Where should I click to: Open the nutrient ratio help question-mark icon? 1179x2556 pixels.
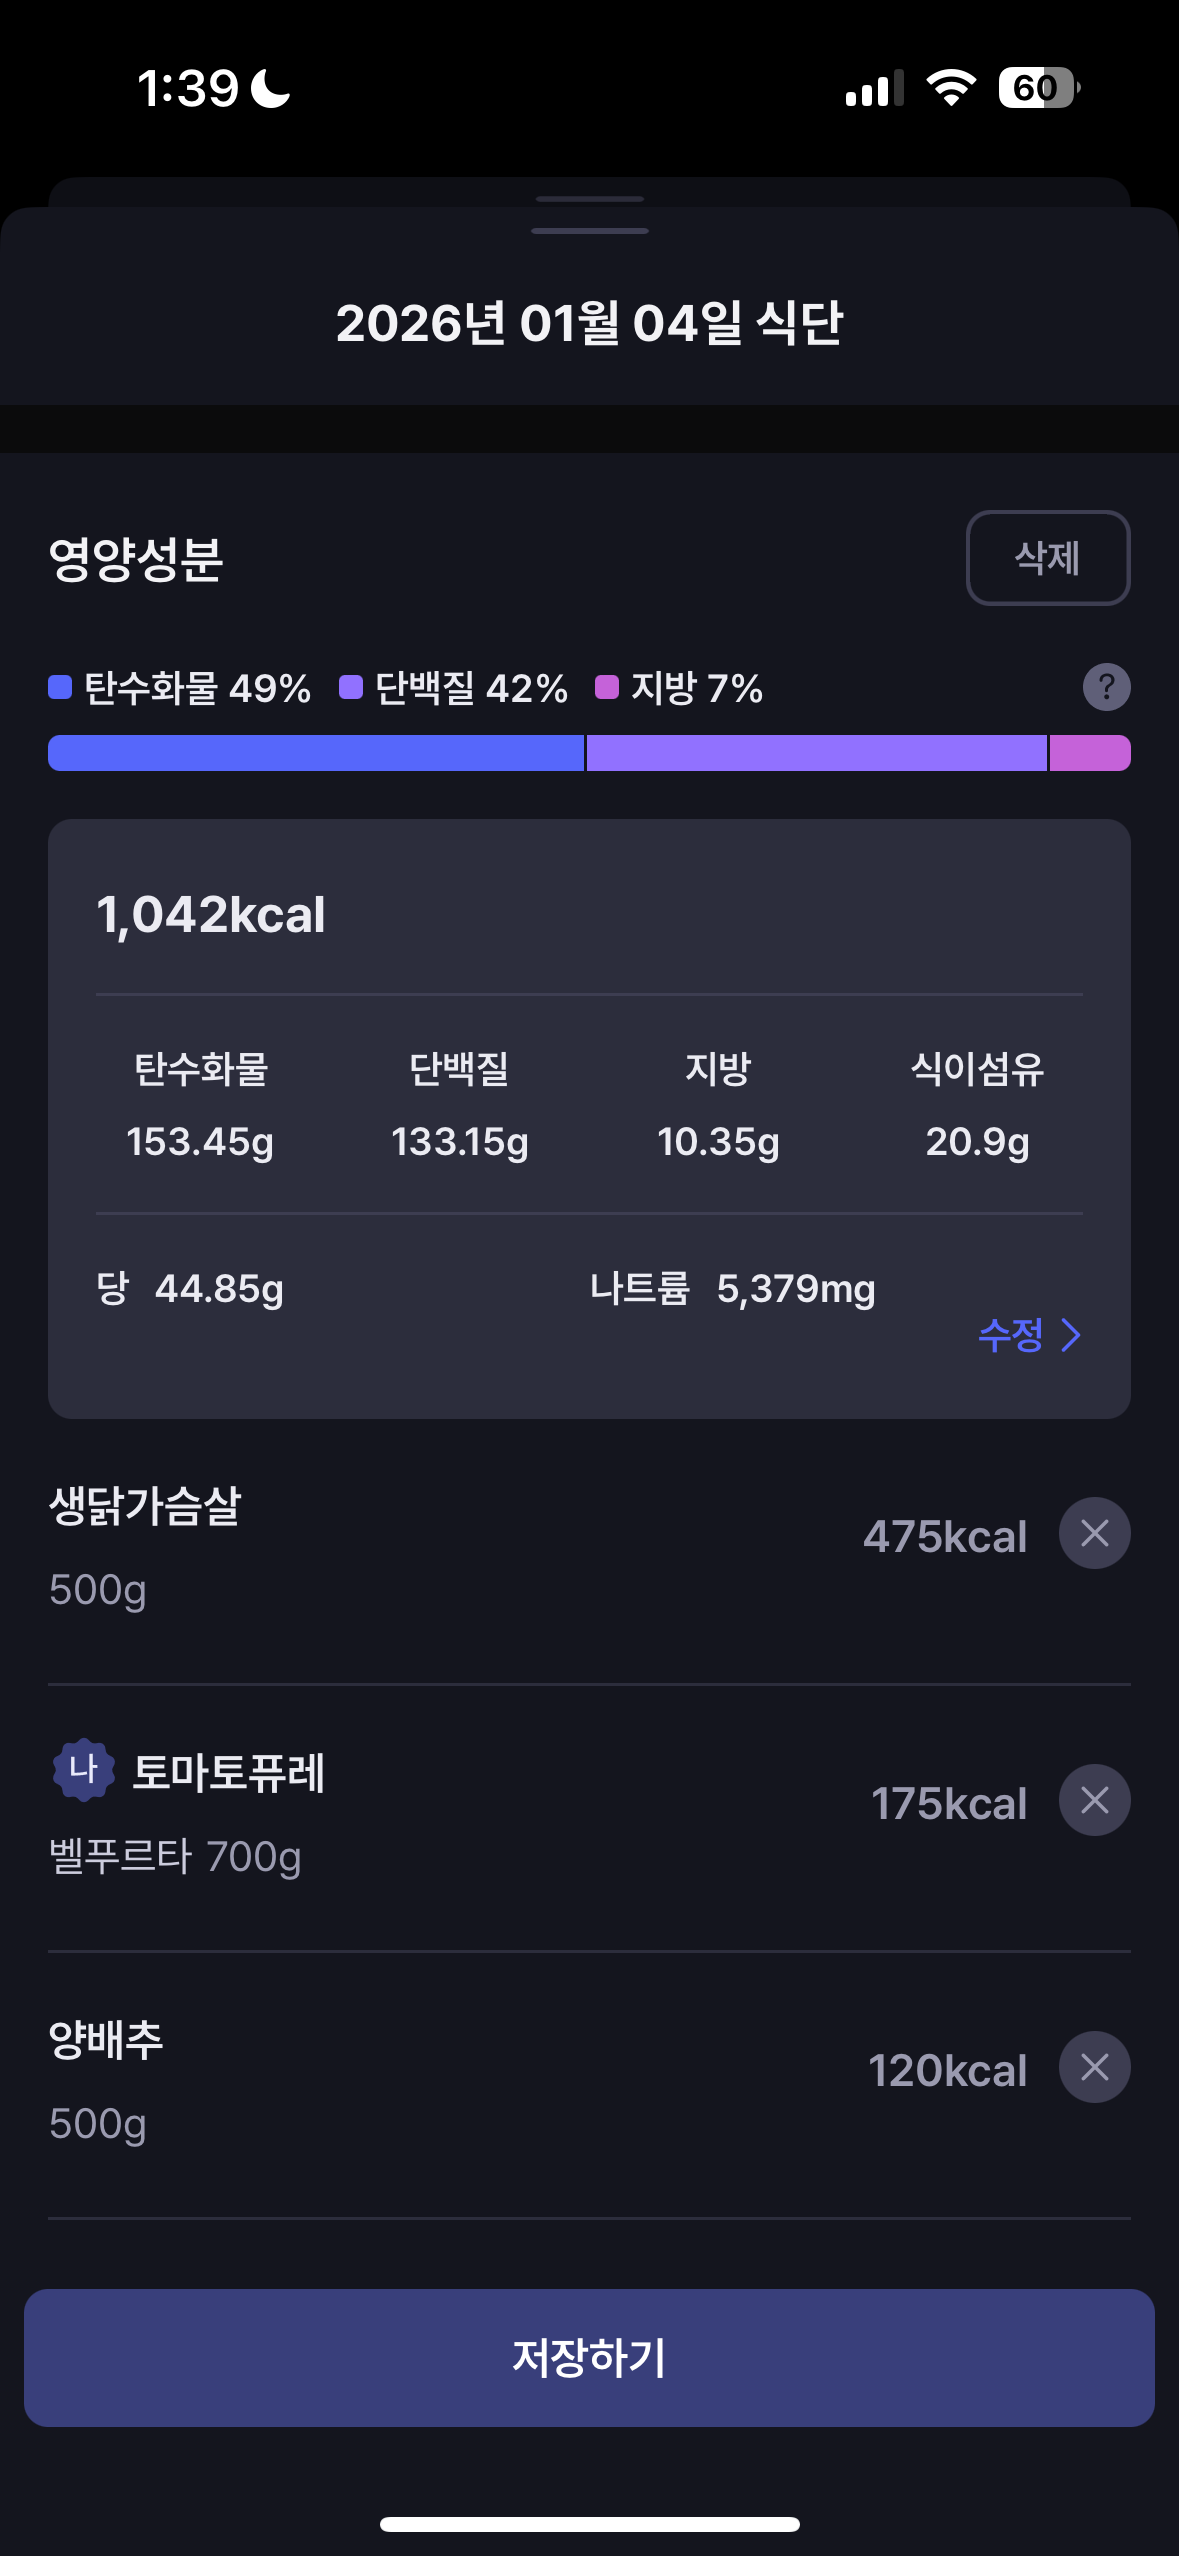(1106, 687)
